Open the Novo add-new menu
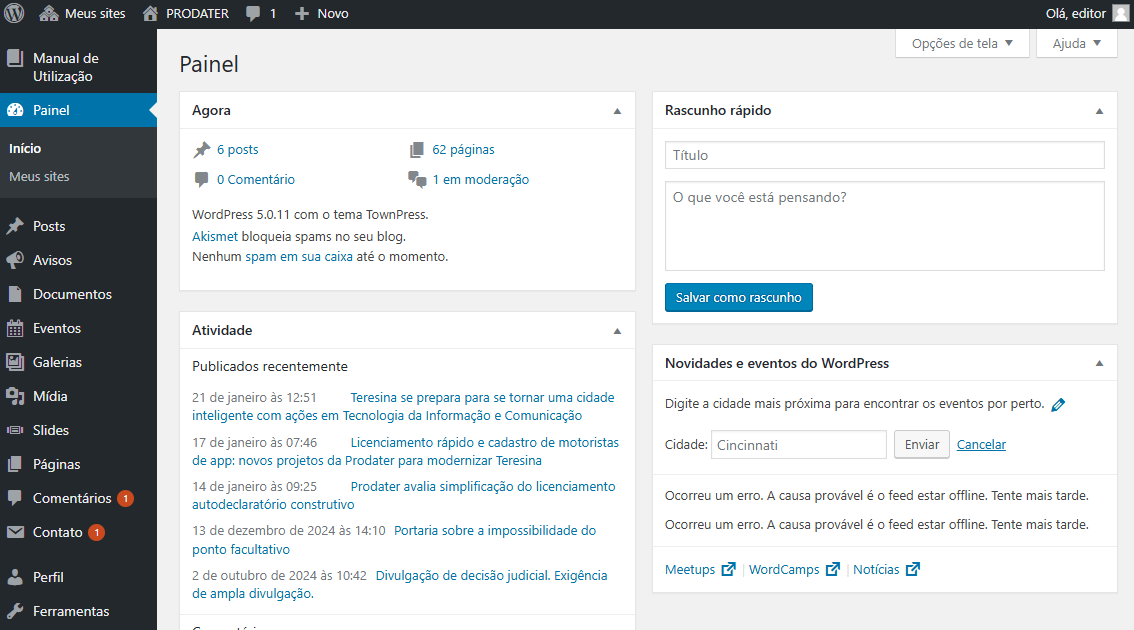The image size is (1134, 630). (322, 13)
